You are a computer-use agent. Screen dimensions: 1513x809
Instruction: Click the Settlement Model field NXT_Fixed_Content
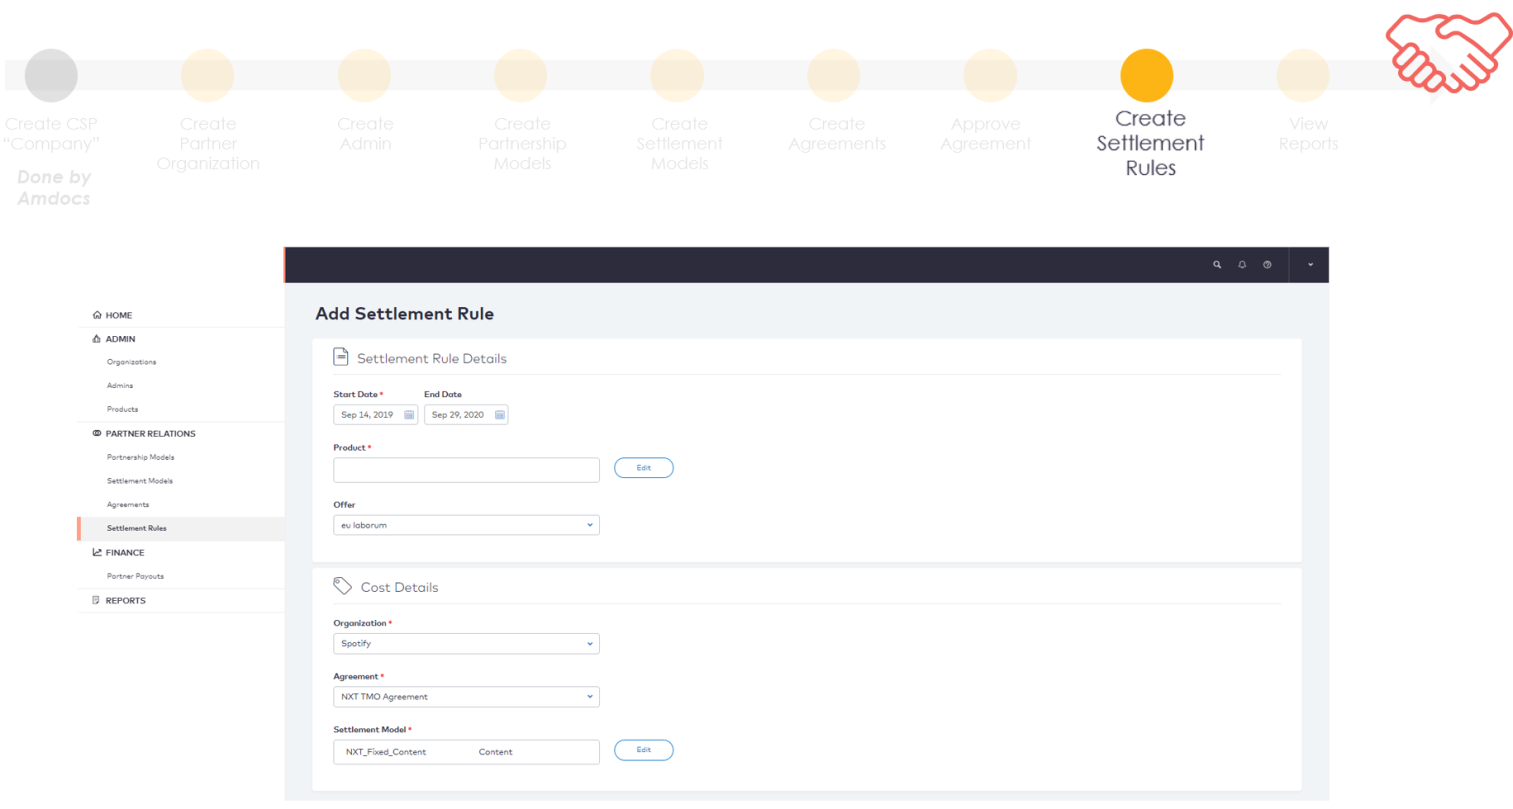coord(466,752)
